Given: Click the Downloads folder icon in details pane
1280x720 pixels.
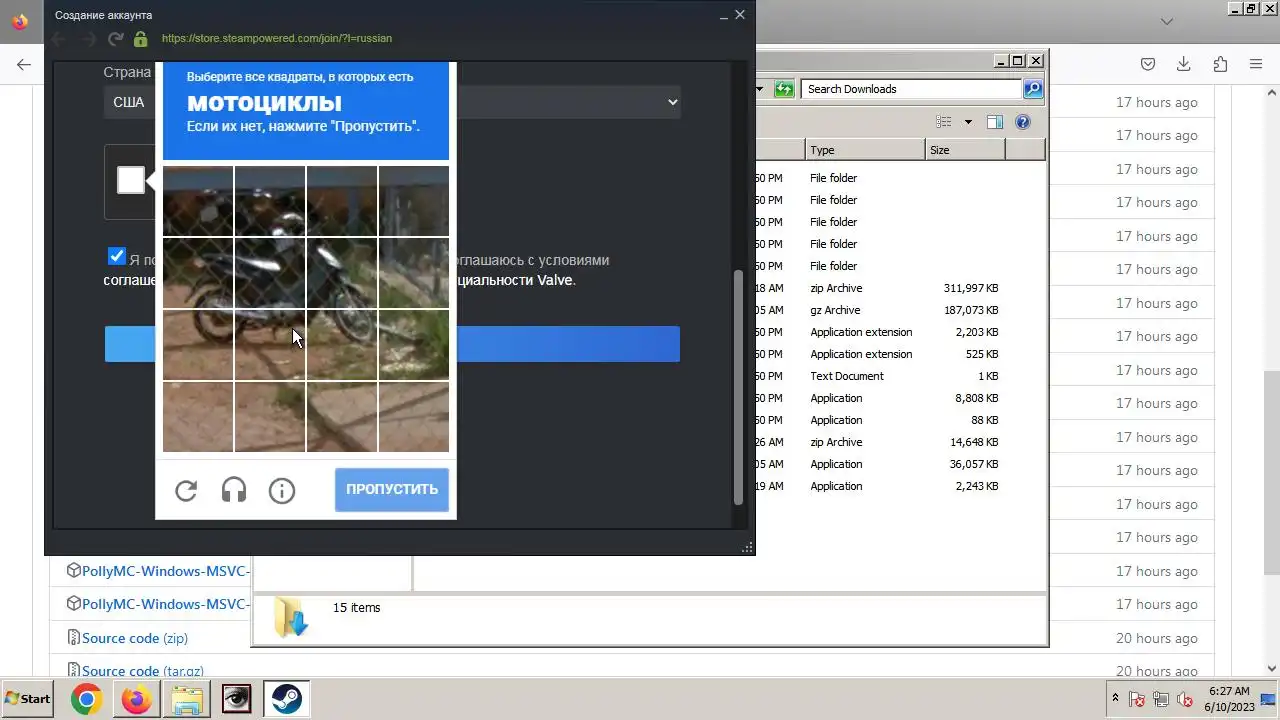Looking at the screenshot, I should [291, 617].
